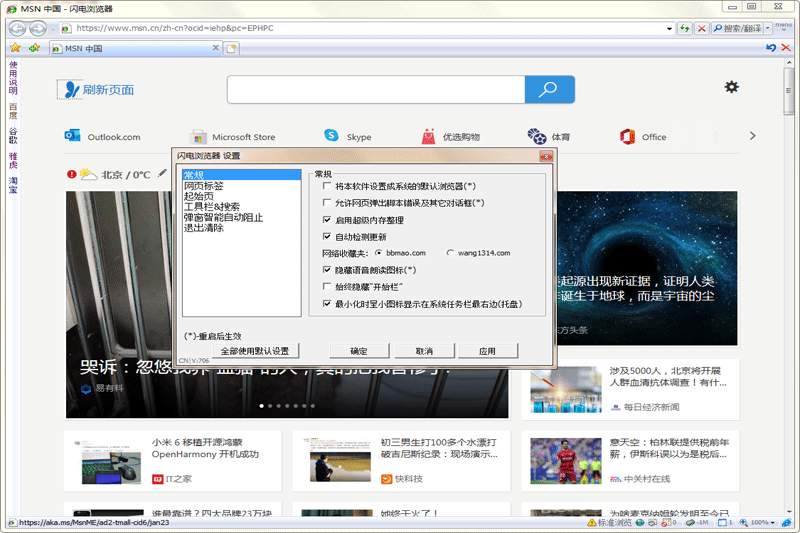The width and height of the screenshot is (800, 533).
Task: Open the Outlook.com shortcut icon
Action: (x=72, y=136)
